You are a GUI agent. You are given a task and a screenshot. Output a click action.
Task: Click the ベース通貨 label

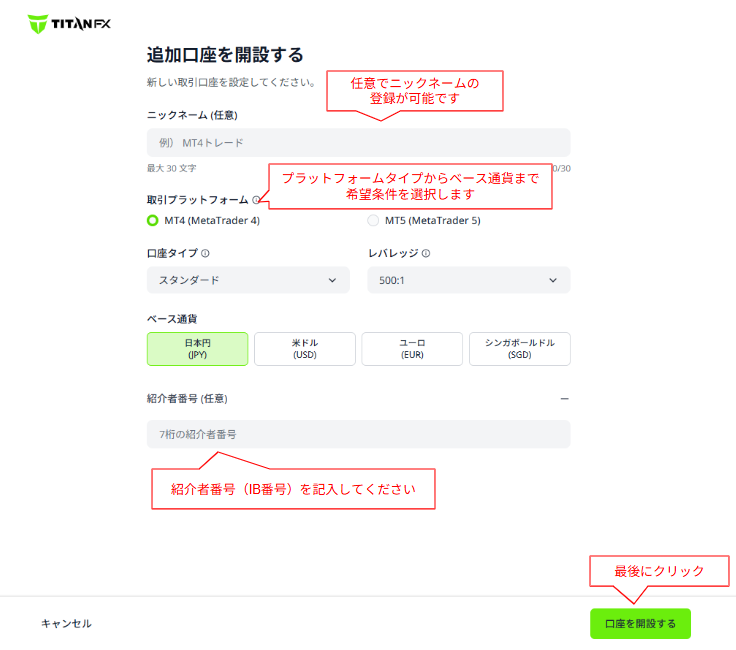[172, 319]
